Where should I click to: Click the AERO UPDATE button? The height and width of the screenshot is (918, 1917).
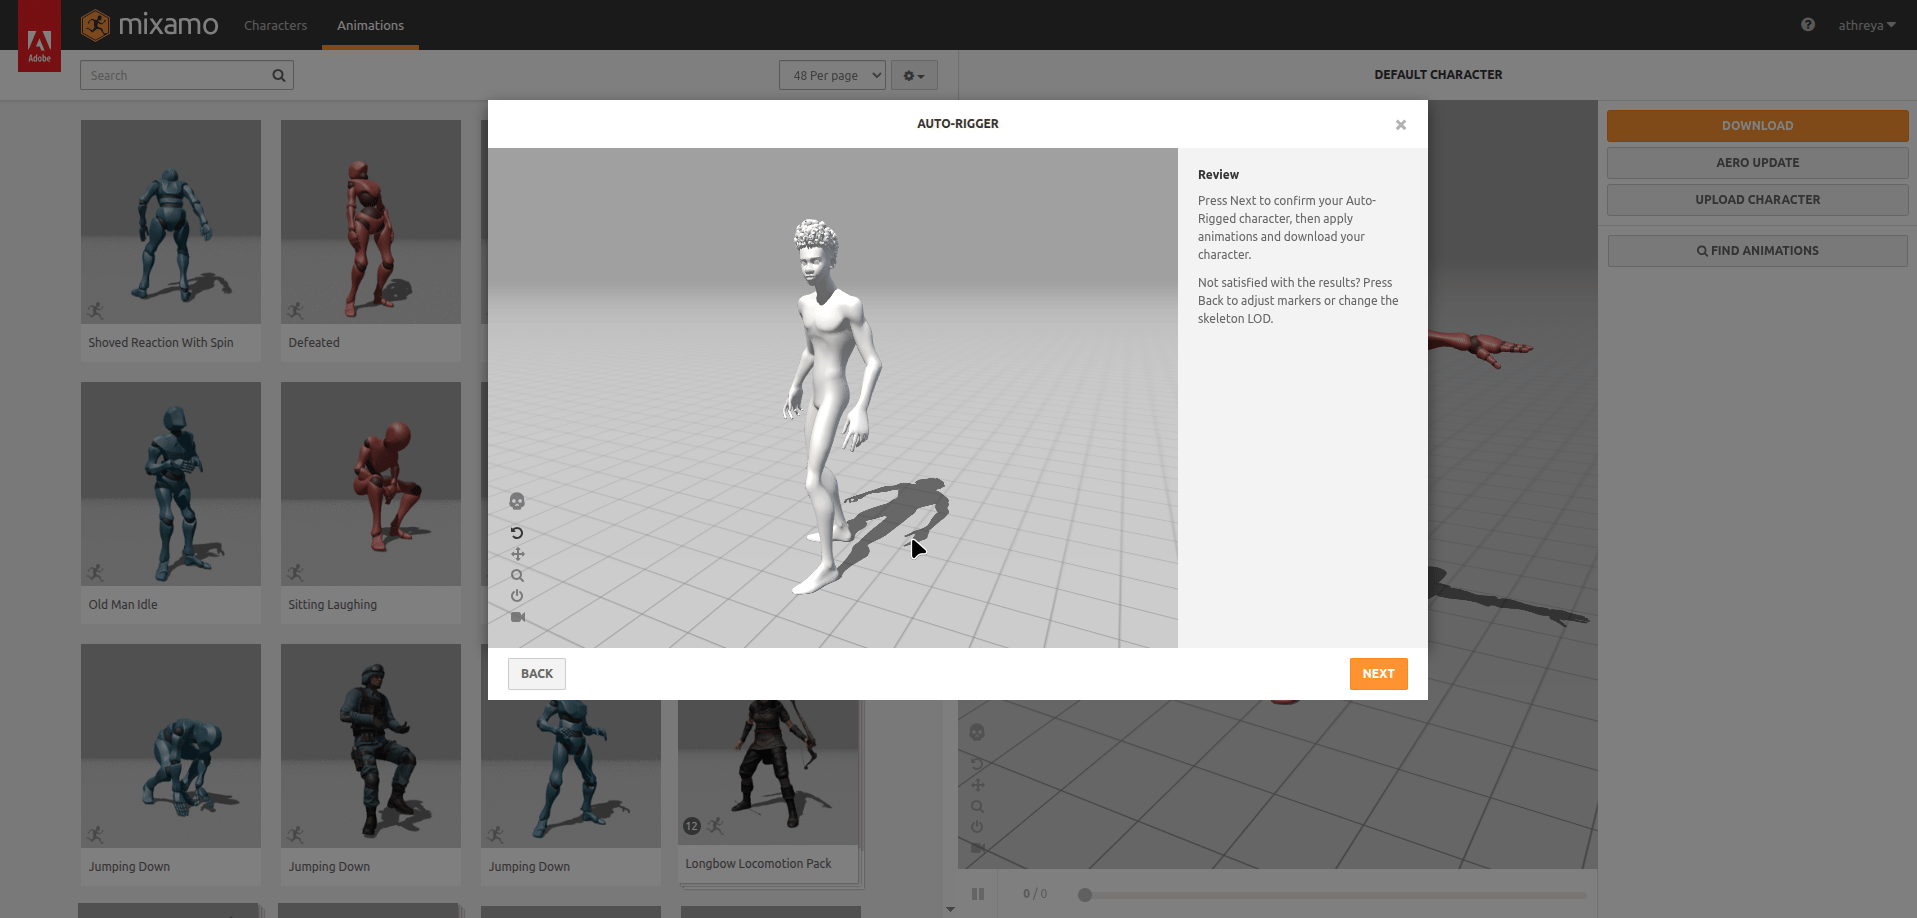[x=1757, y=162]
